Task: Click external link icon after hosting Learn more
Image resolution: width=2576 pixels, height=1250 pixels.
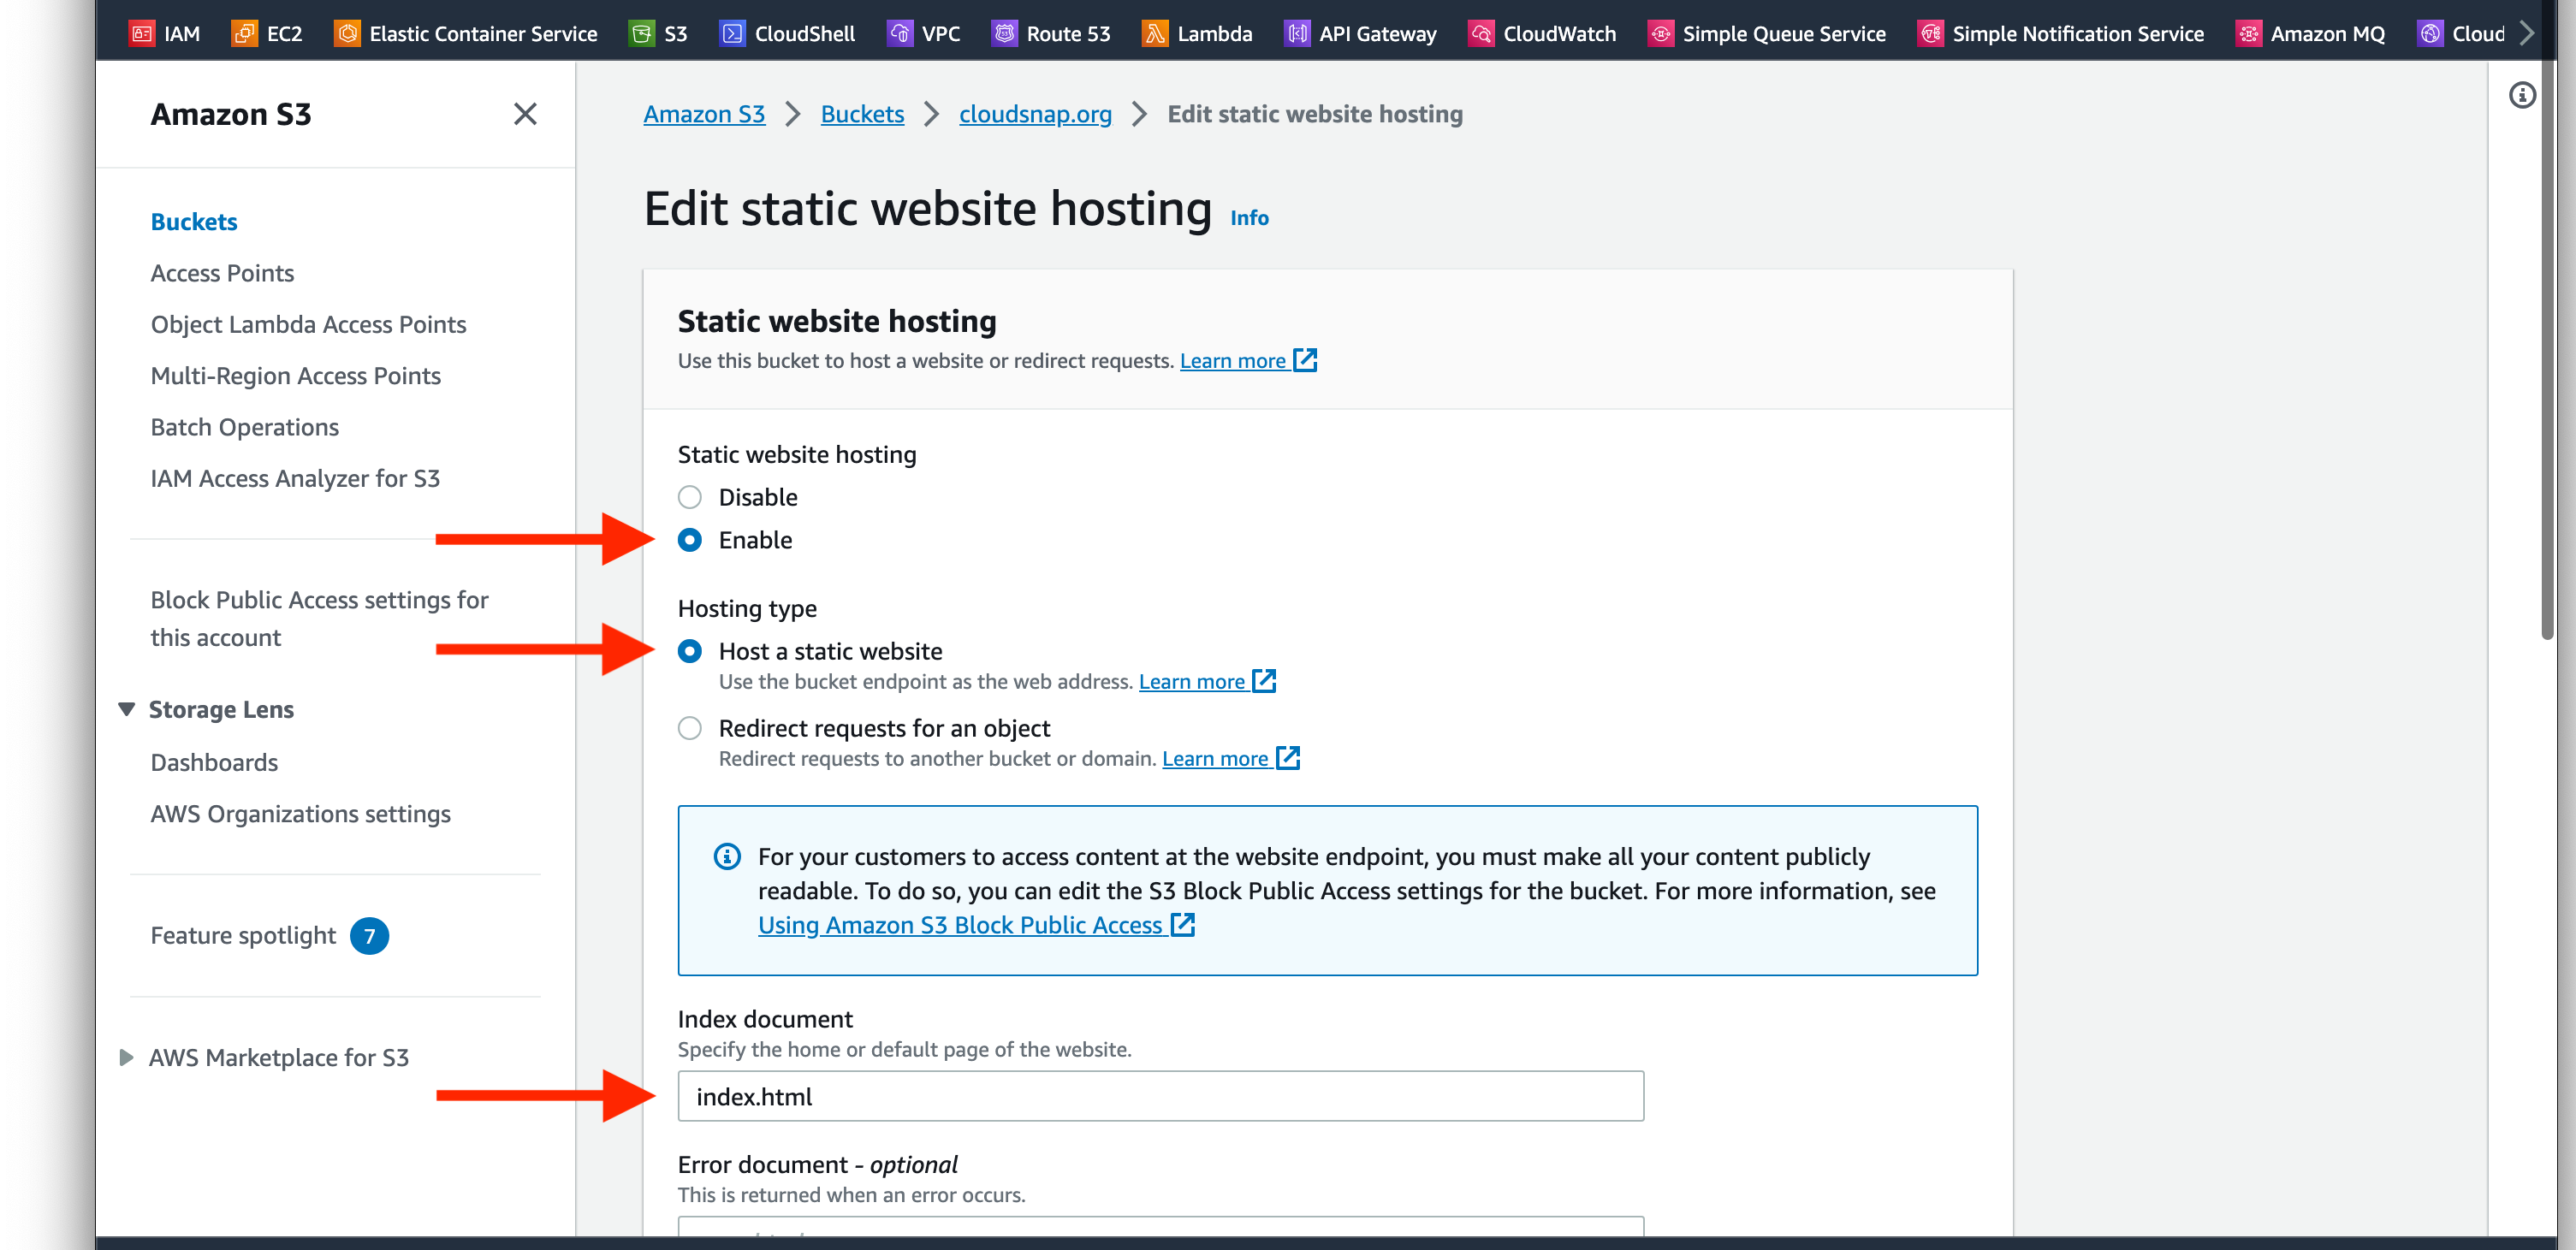Action: pos(1305,360)
